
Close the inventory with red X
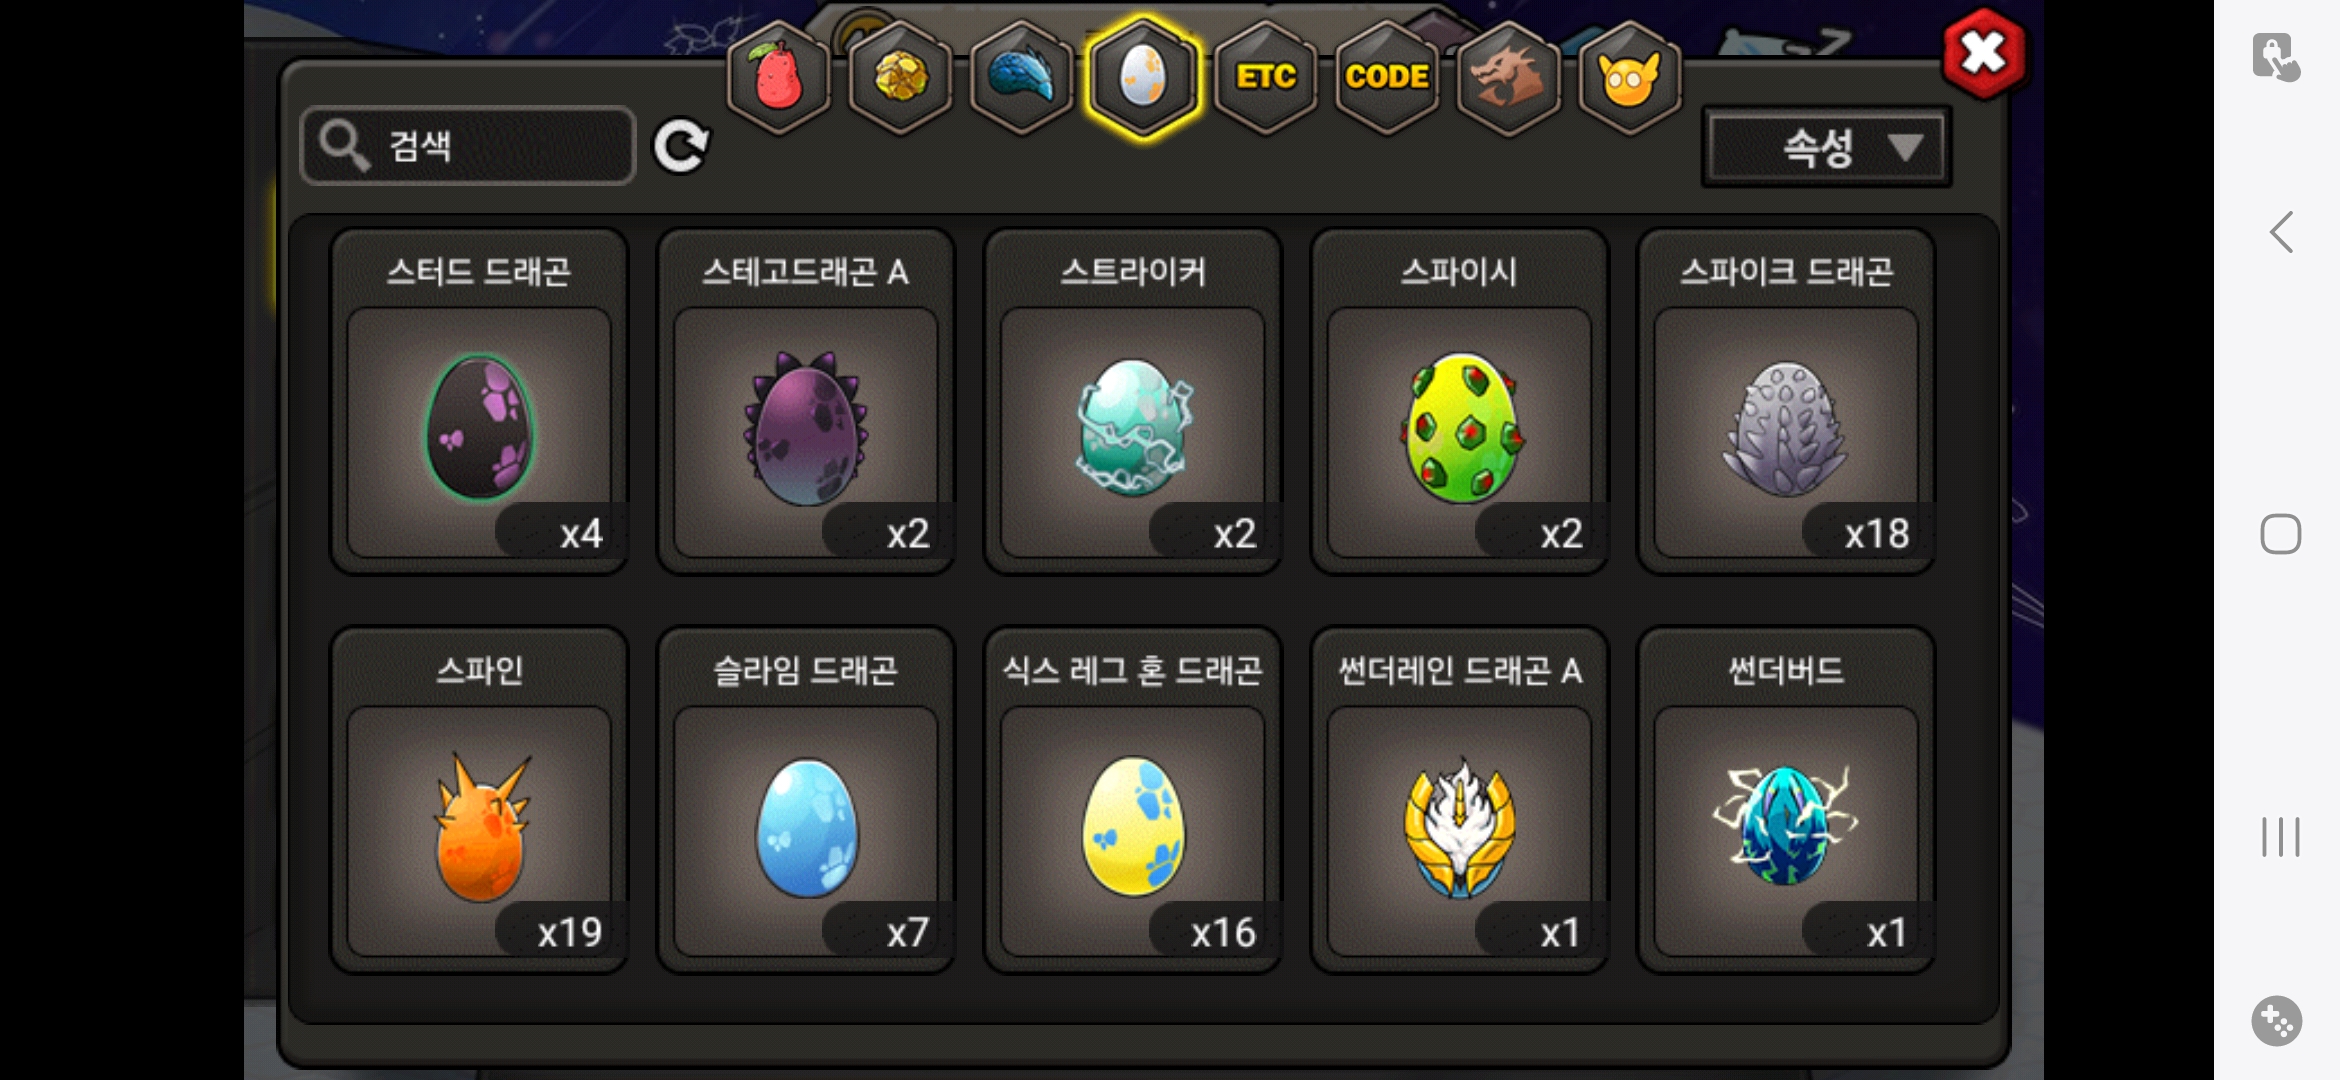click(x=1984, y=53)
